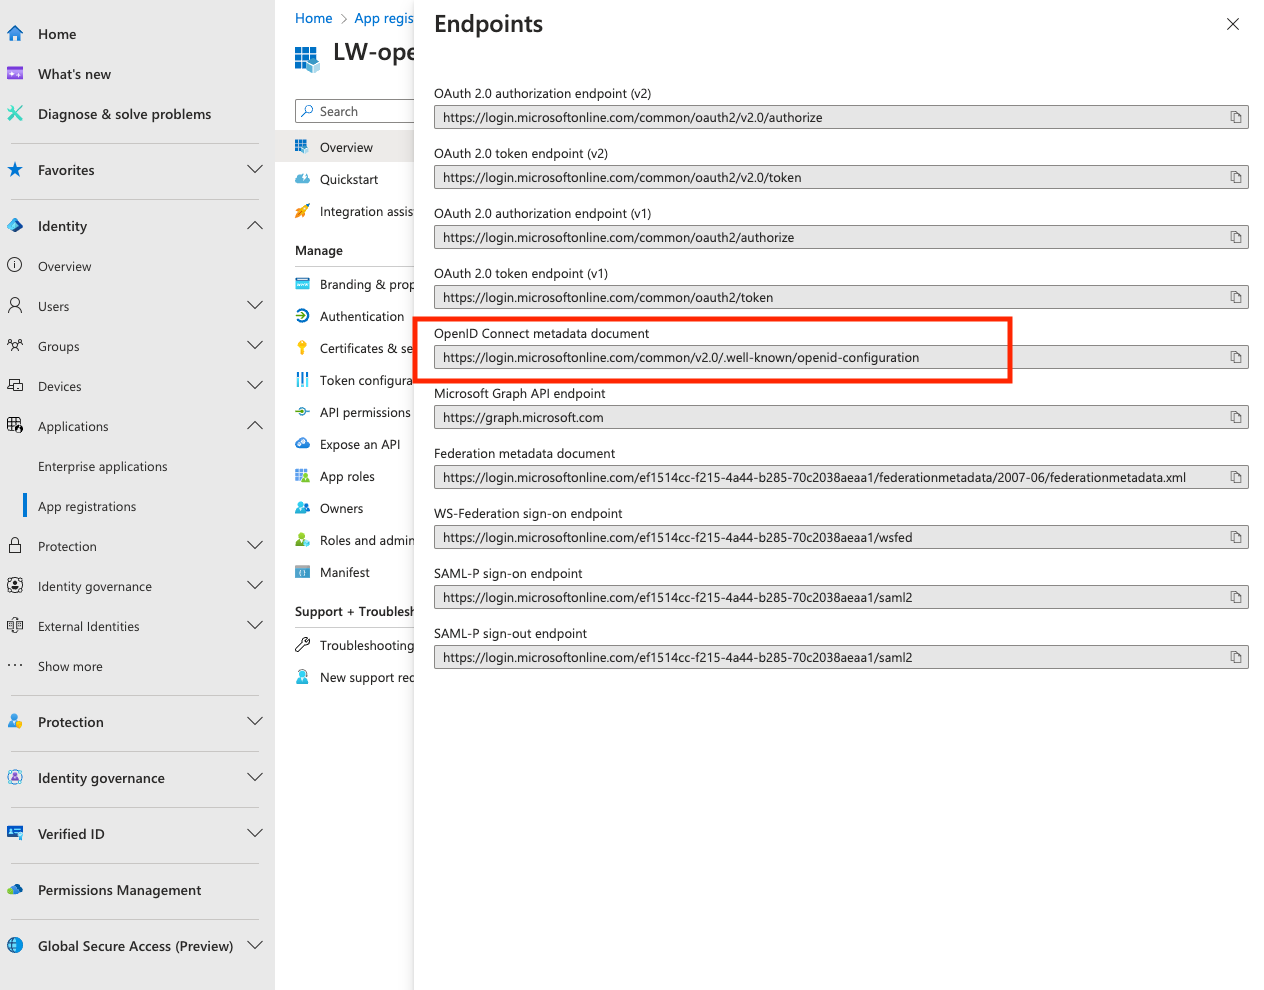1264x990 pixels.
Task: Collapse the Applications submenu
Action: (255, 425)
